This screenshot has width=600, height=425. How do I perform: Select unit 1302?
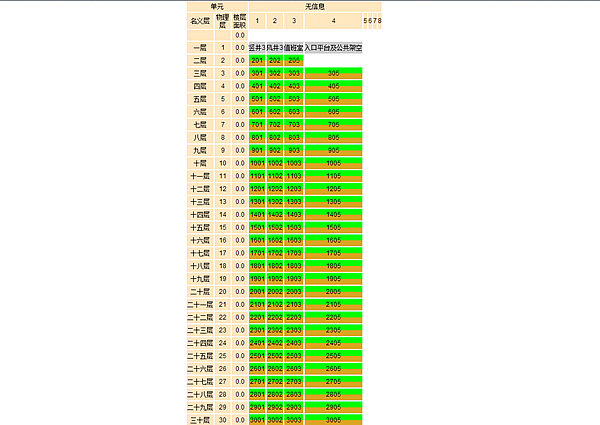point(275,202)
